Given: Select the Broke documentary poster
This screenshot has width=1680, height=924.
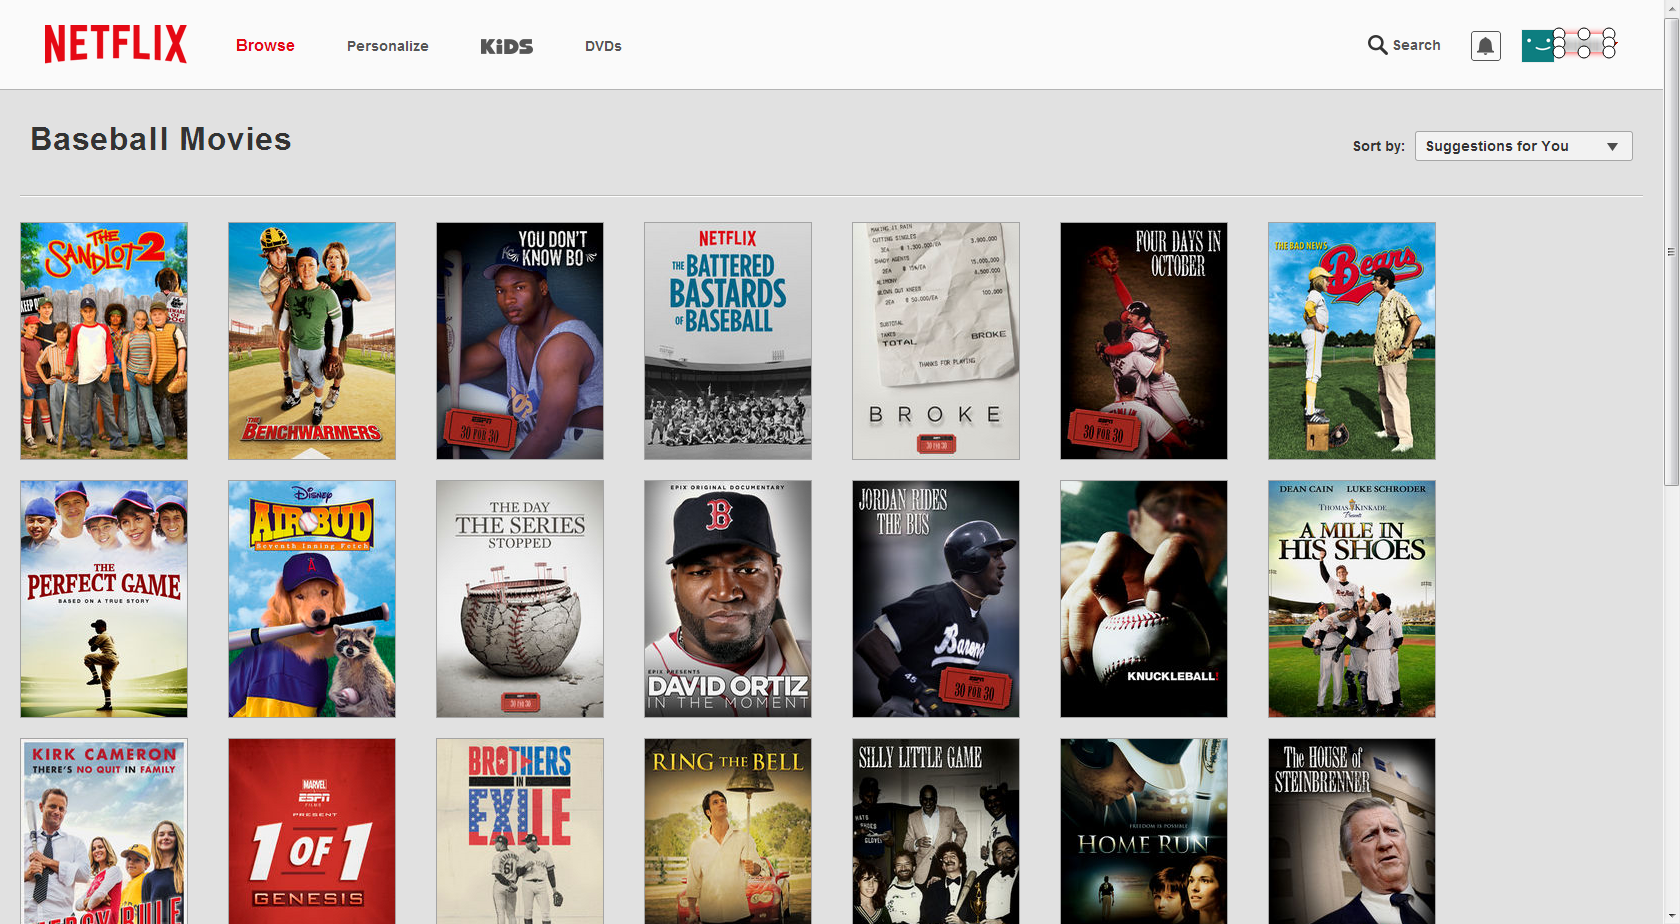Looking at the screenshot, I should [x=935, y=340].
